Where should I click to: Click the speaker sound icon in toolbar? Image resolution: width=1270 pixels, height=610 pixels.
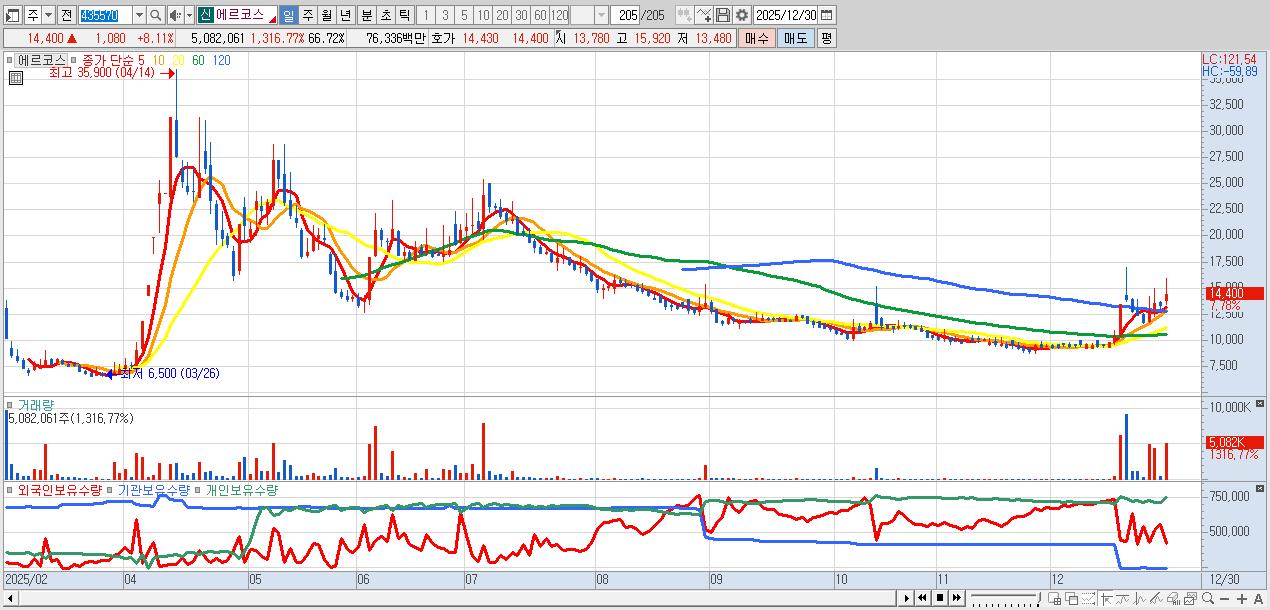pos(175,15)
